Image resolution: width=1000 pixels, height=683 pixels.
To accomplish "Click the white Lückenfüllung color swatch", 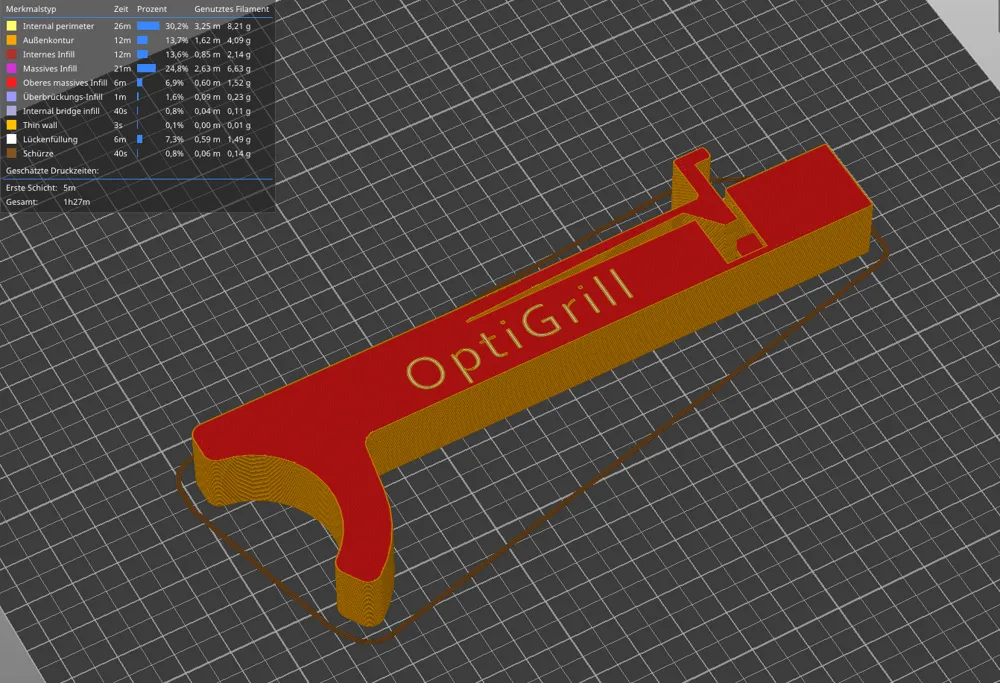I will 11,139.
